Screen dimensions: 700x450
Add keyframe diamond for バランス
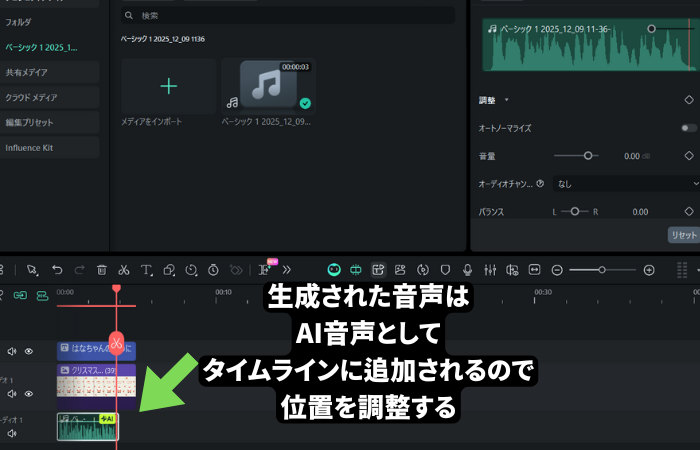click(689, 212)
